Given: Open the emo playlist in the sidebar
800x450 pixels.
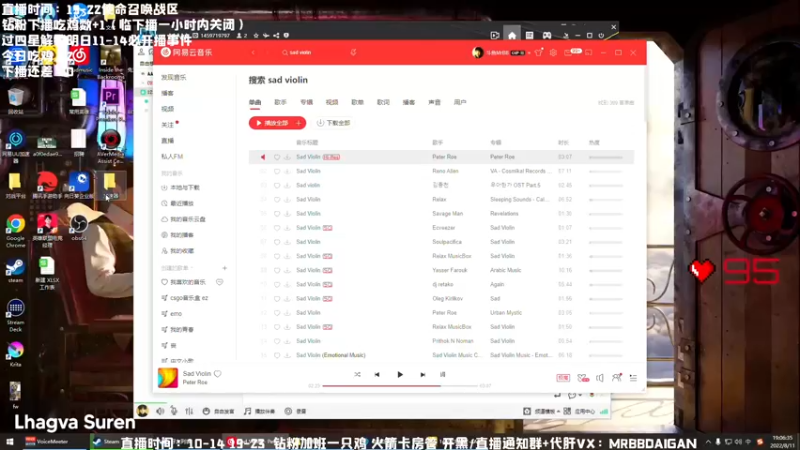Looking at the screenshot, I should (171, 314).
